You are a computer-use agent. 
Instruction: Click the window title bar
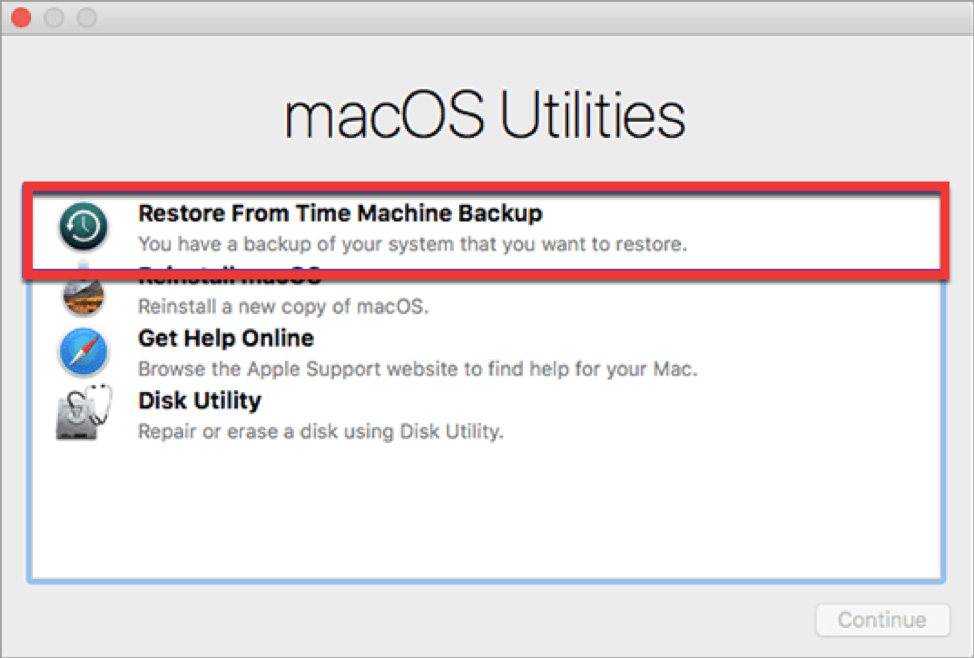500,18
